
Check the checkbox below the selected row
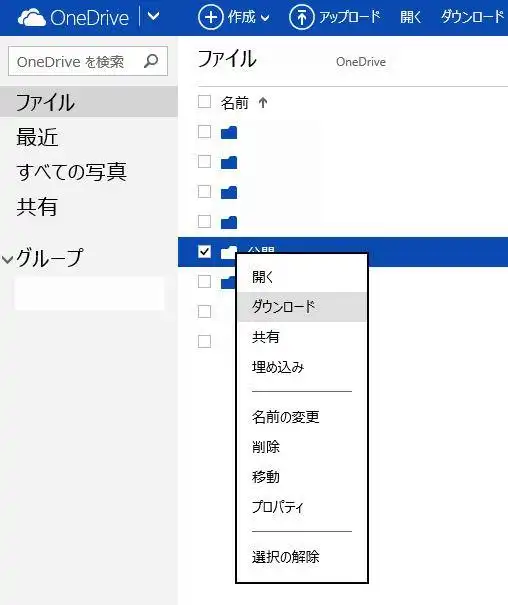204,281
